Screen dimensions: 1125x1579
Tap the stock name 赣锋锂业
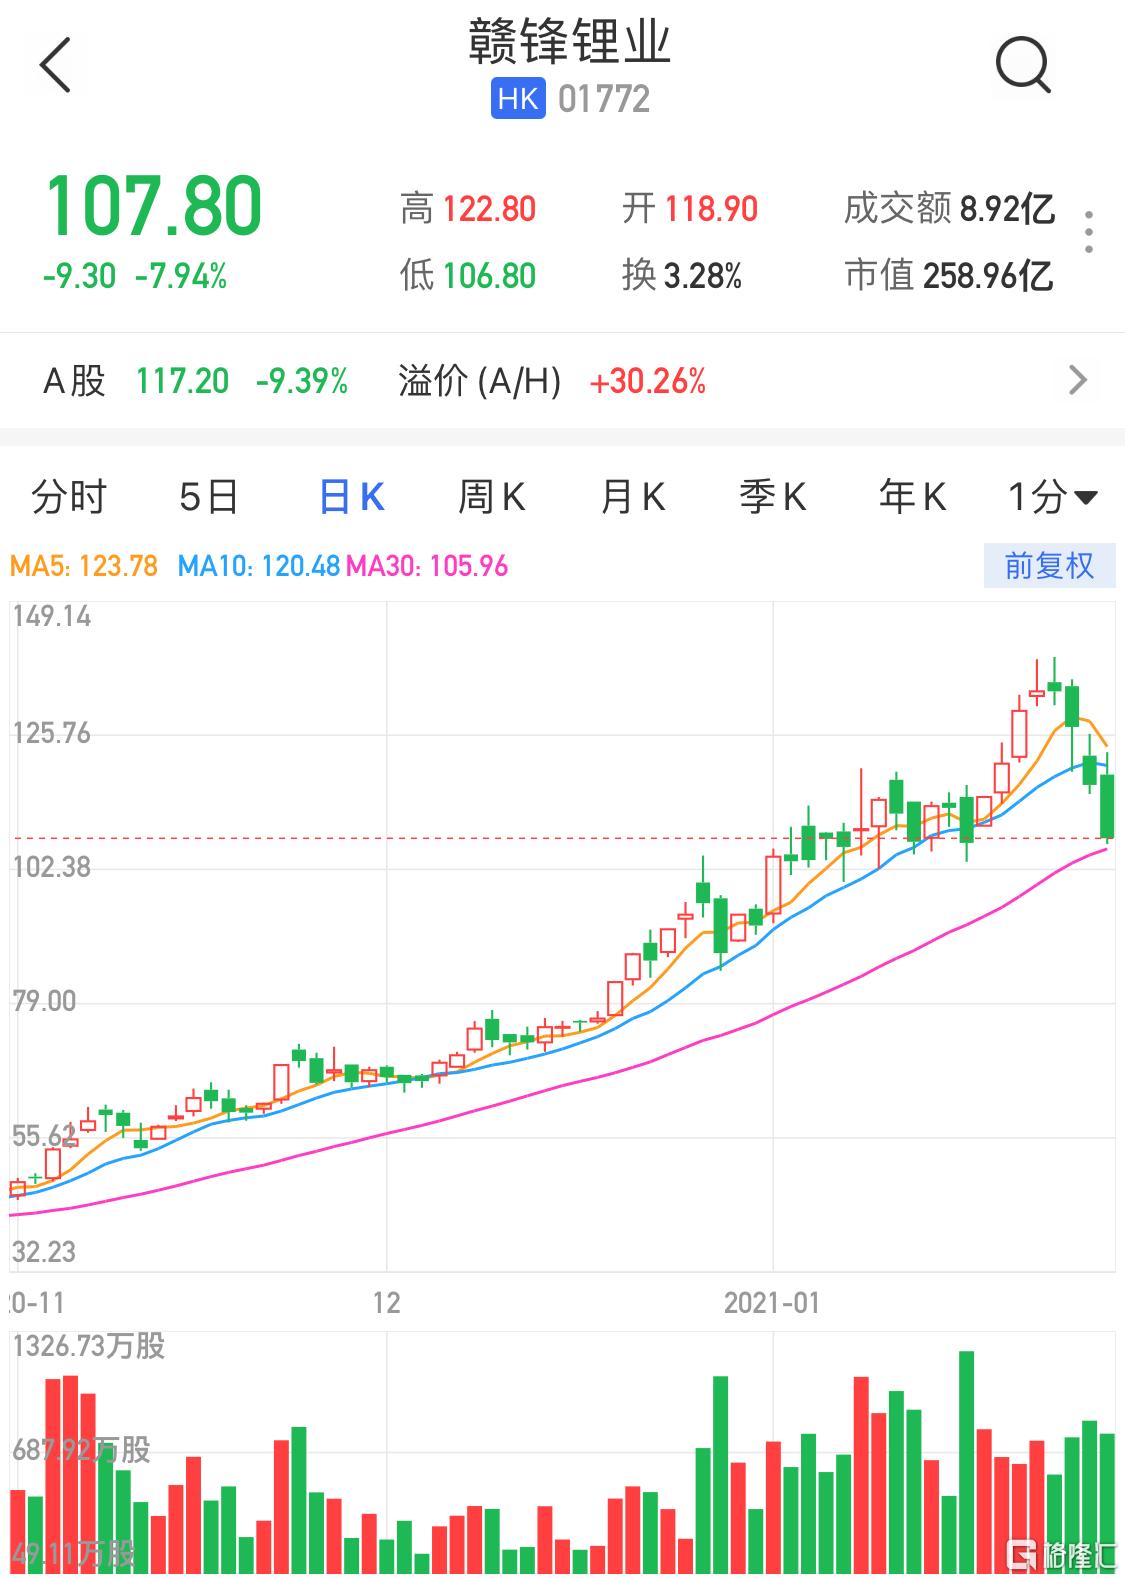coord(570,42)
